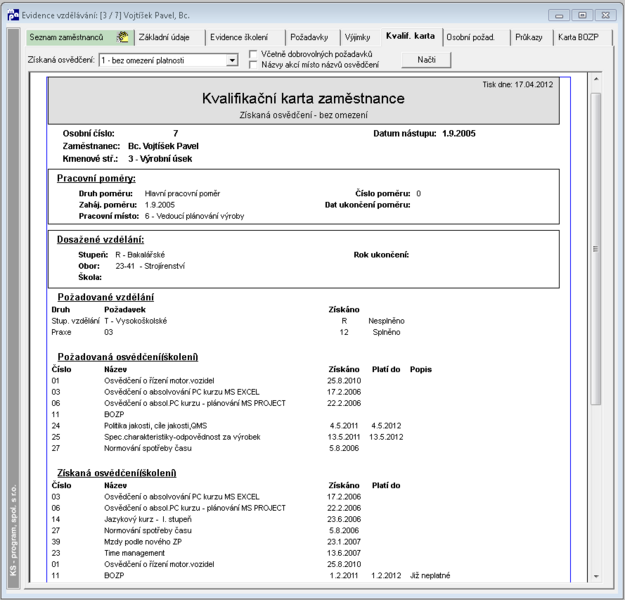Click the employee list icon on first tab

click(x=123, y=37)
